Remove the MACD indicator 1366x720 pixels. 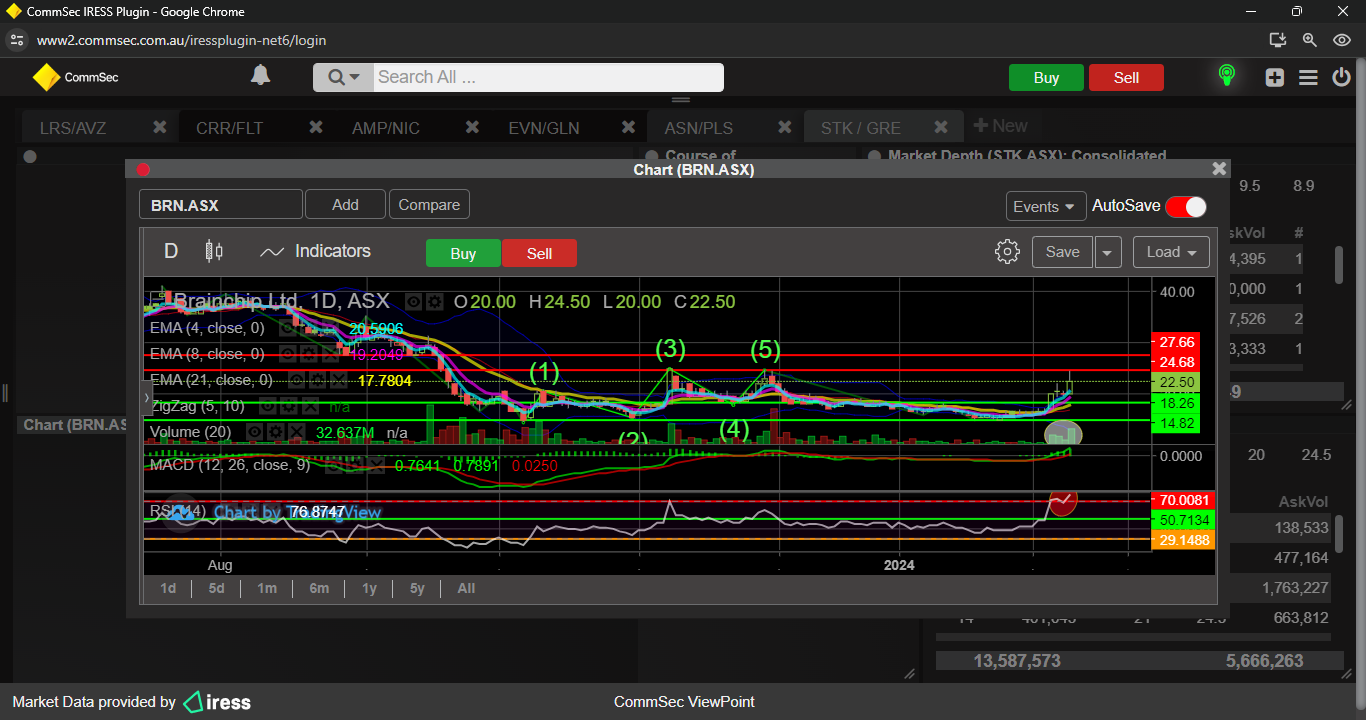[376, 464]
